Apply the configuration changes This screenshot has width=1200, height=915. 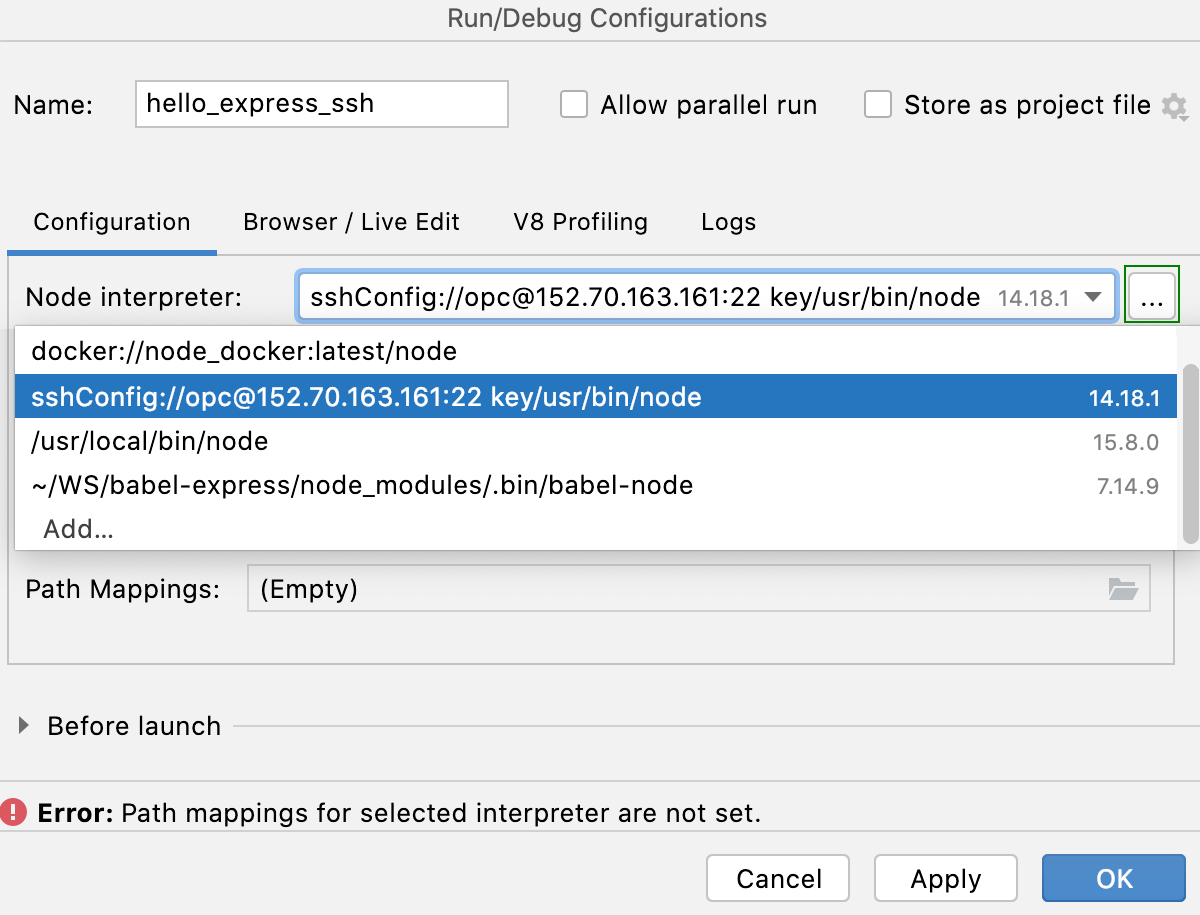tap(945, 878)
